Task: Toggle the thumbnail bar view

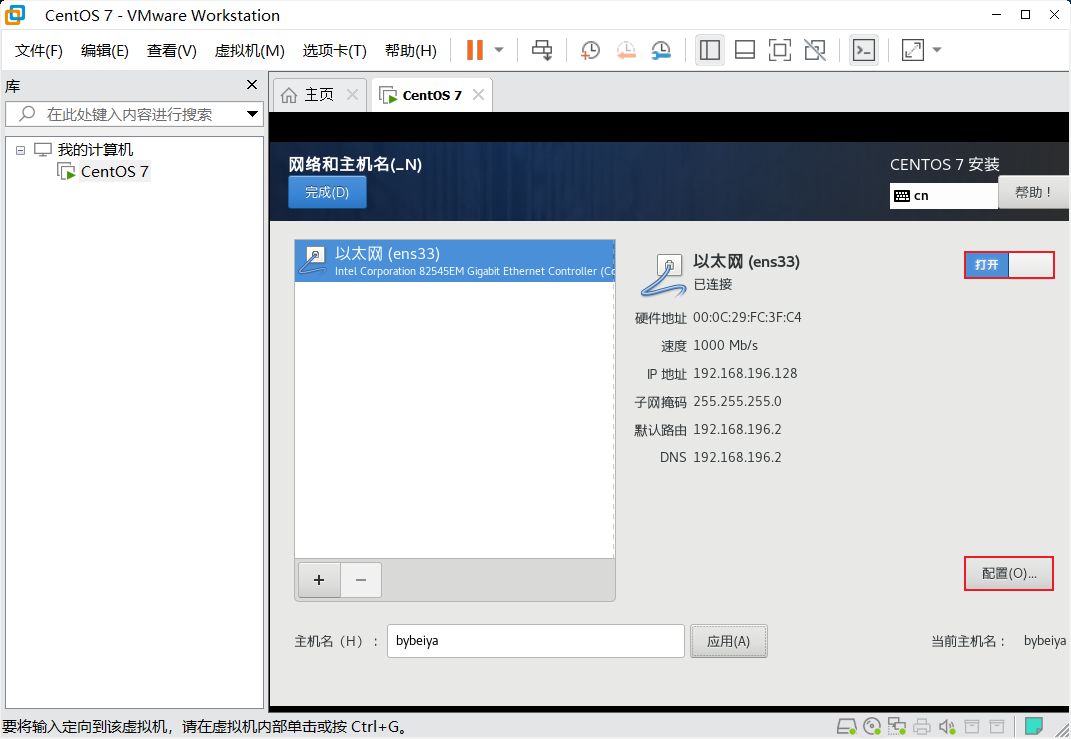Action: [x=745, y=50]
